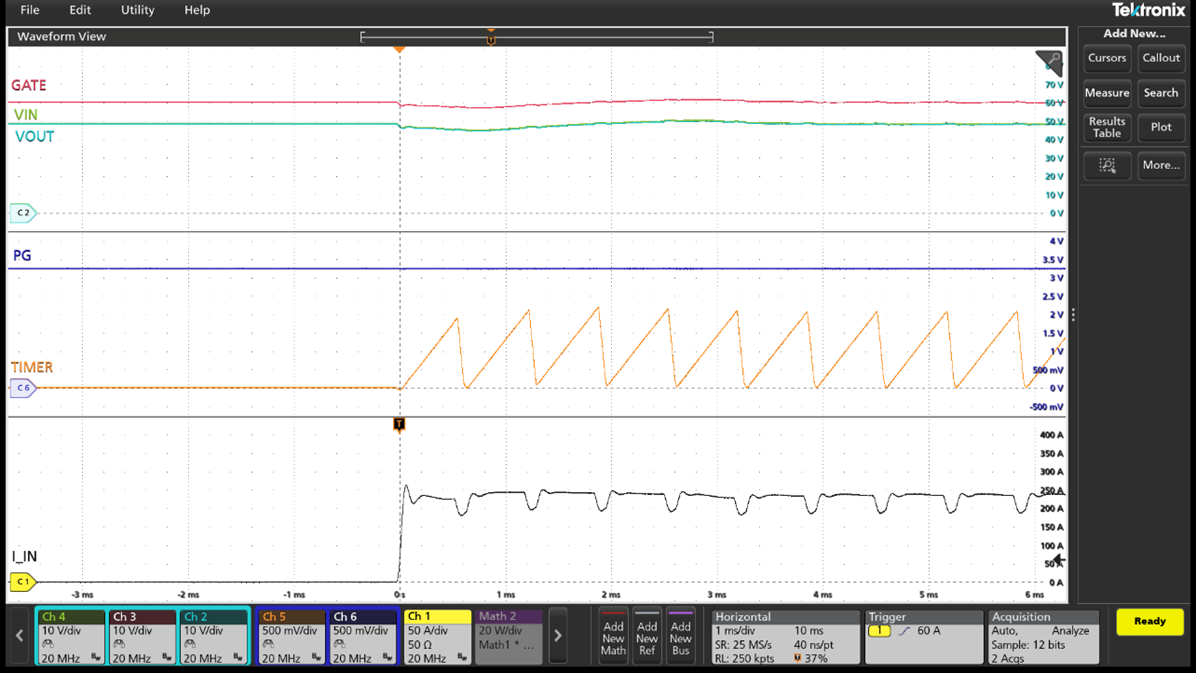The width and height of the screenshot is (1196, 673).
Task: Open the Horizontal settings badge
Action: tap(783, 636)
